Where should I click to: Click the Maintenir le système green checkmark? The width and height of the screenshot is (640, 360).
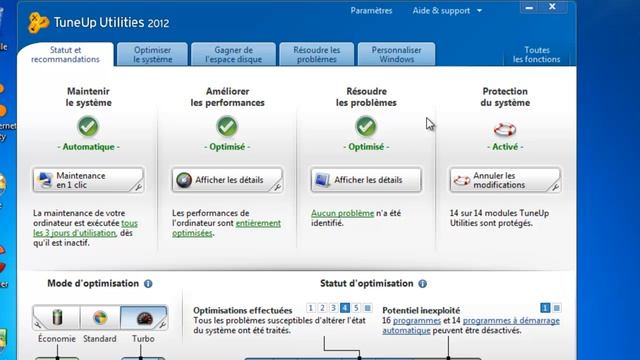[88, 126]
